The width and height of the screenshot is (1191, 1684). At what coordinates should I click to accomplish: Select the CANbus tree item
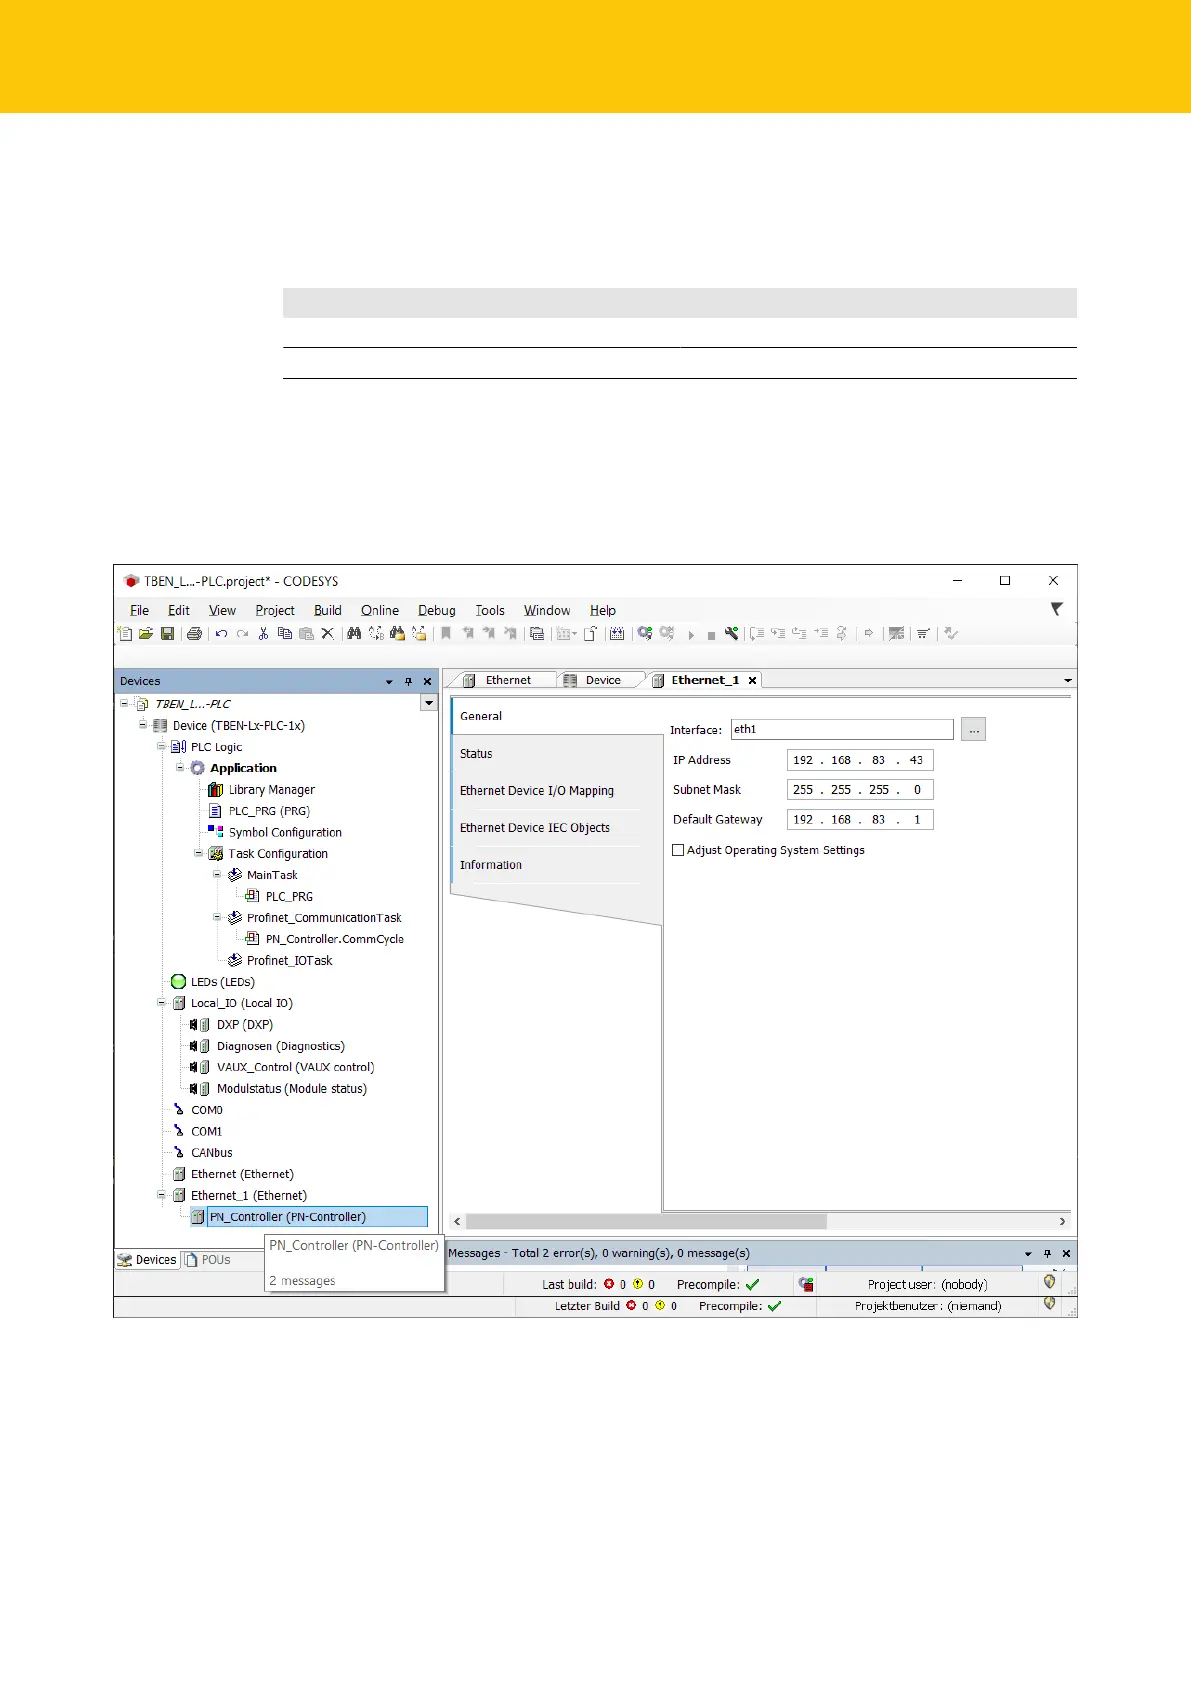click(212, 1153)
